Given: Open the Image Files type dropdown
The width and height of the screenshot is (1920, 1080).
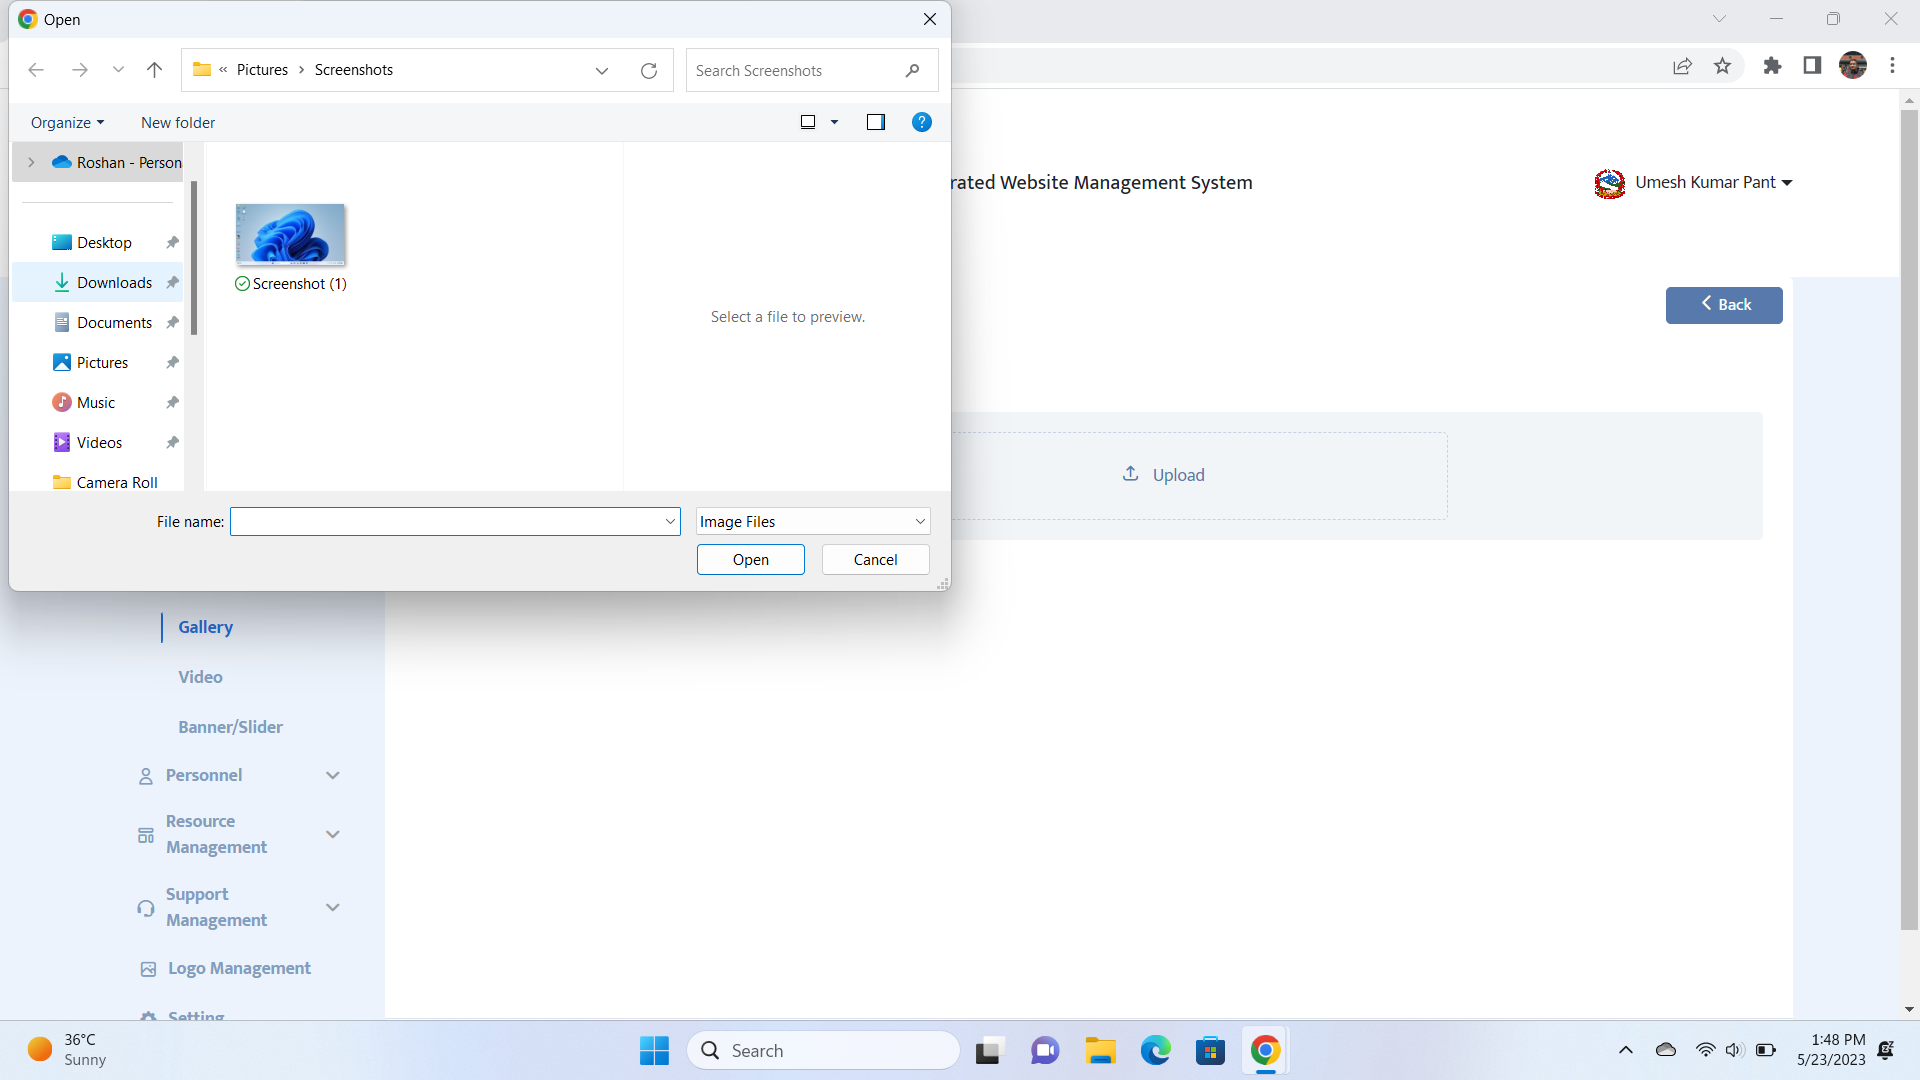Looking at the screenshot, I should (813, 521).
